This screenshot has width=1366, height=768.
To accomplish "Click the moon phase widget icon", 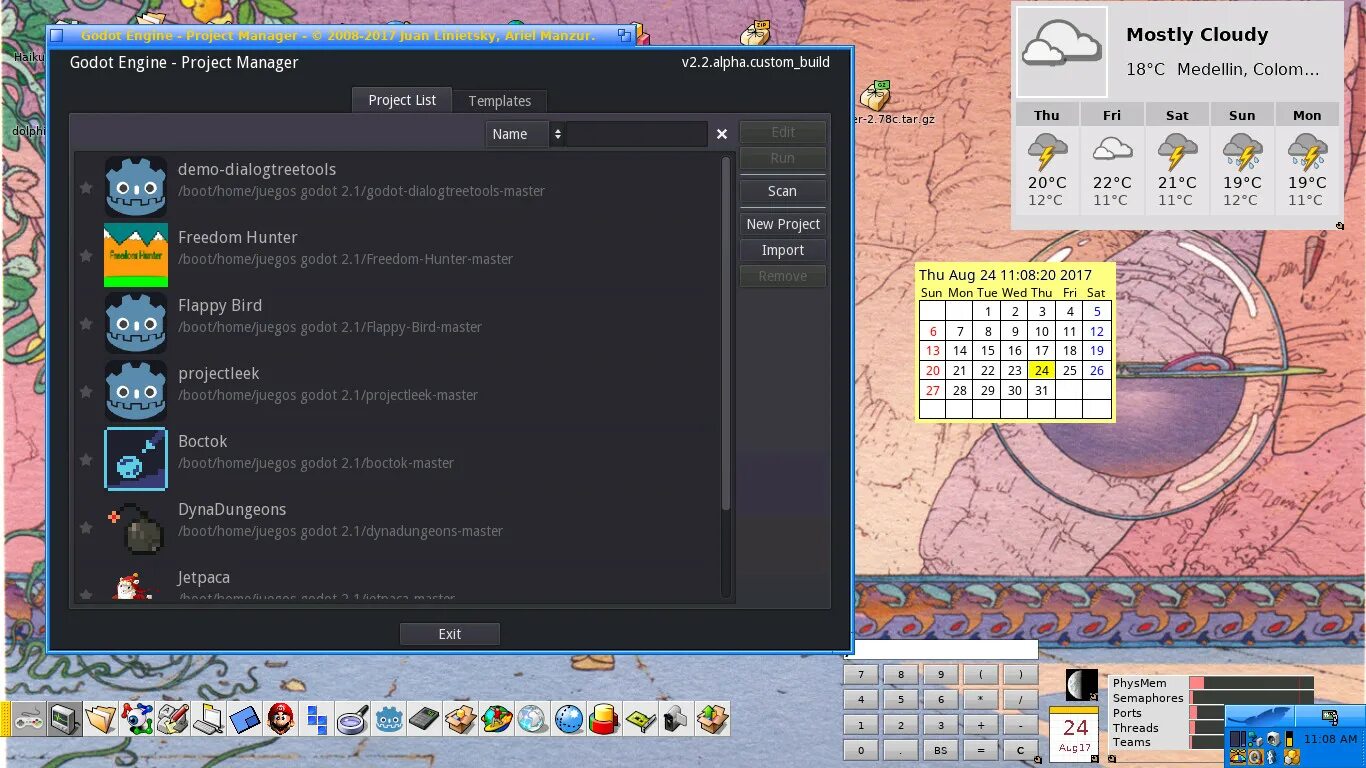I will [x=1081, y=686].
